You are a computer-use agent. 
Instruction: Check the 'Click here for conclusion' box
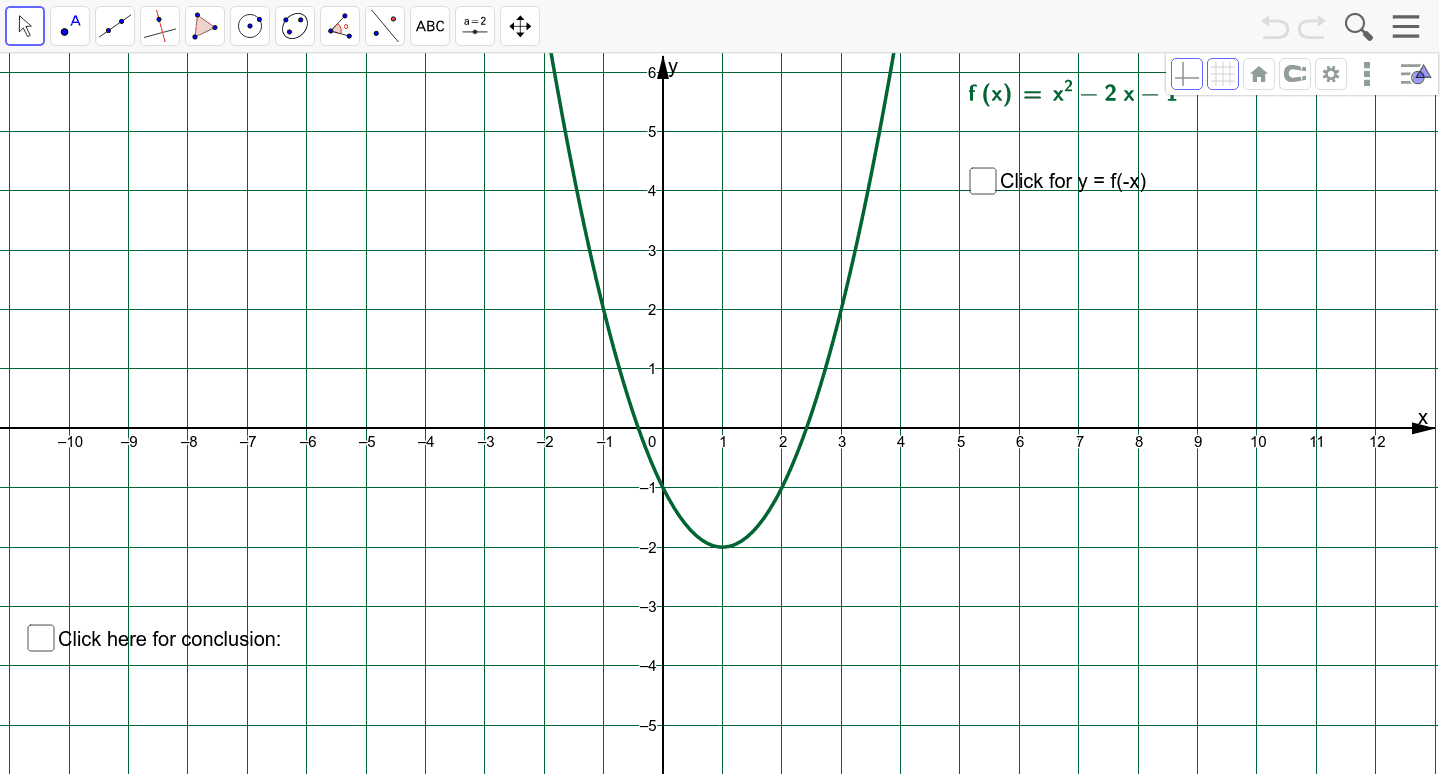pos(41,638)
